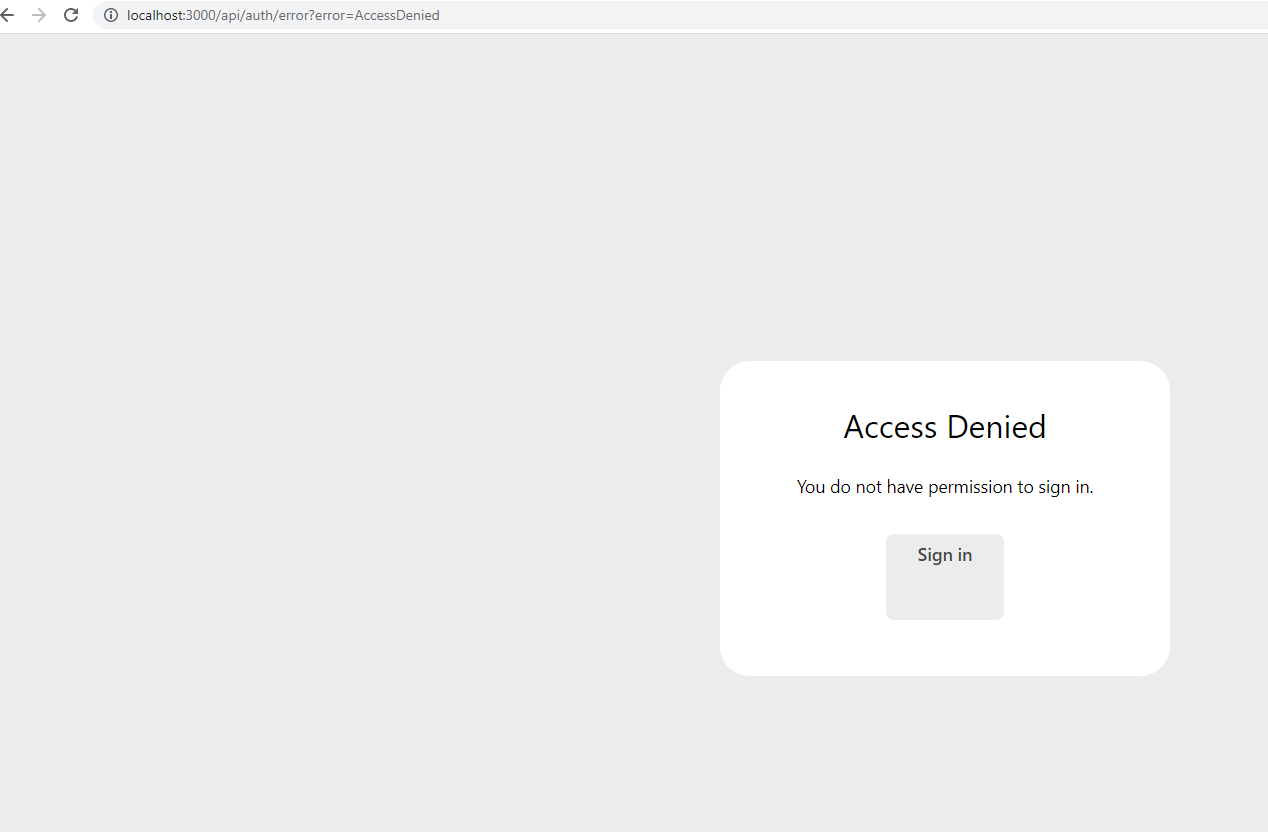Click the 'Access Denied' heading

click(x=944, y=427)
